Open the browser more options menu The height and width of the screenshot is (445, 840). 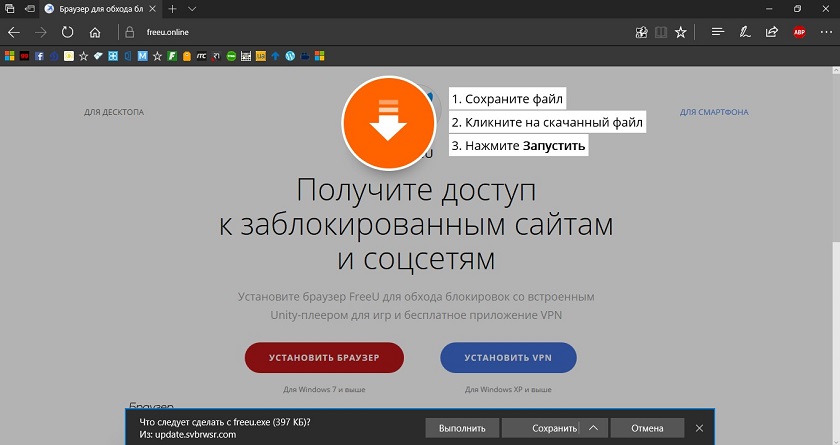pyautogui.click(x=826, y=32)
